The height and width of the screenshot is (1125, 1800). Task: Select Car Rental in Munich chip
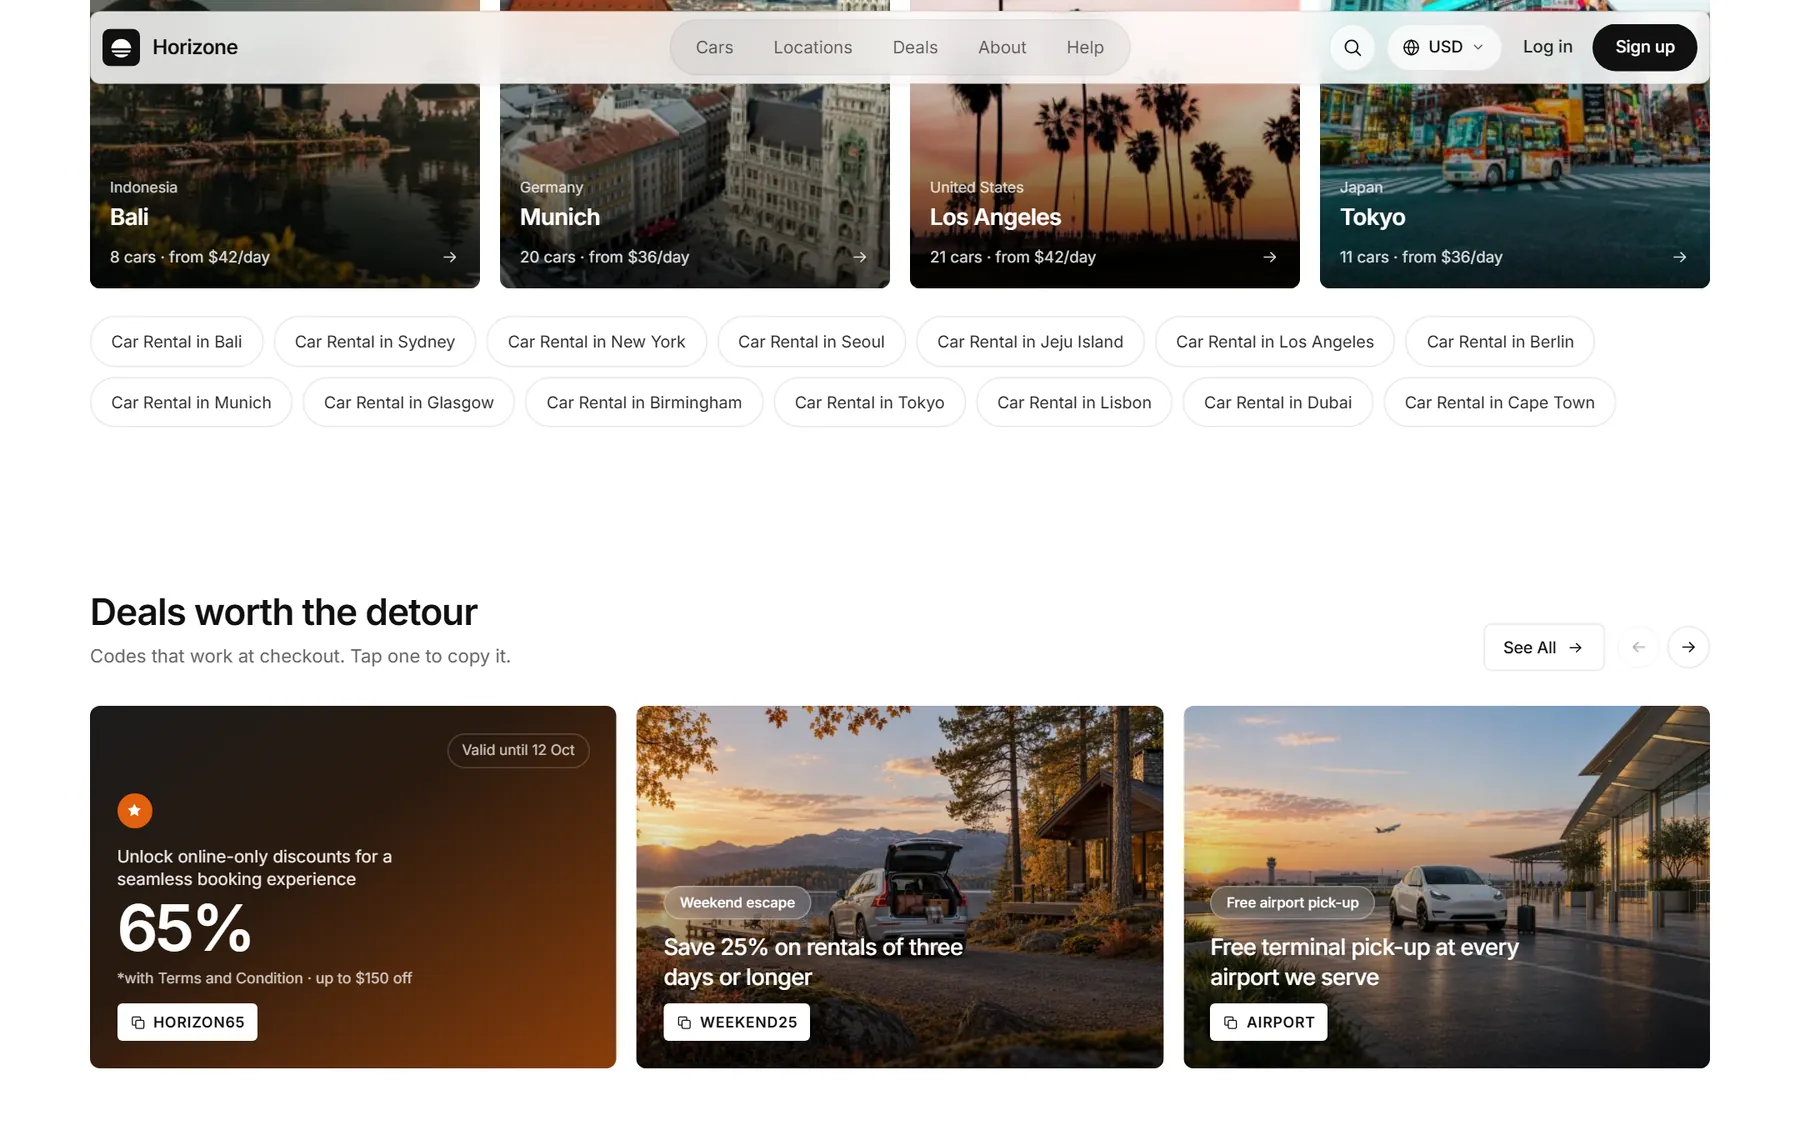(191, 402)
